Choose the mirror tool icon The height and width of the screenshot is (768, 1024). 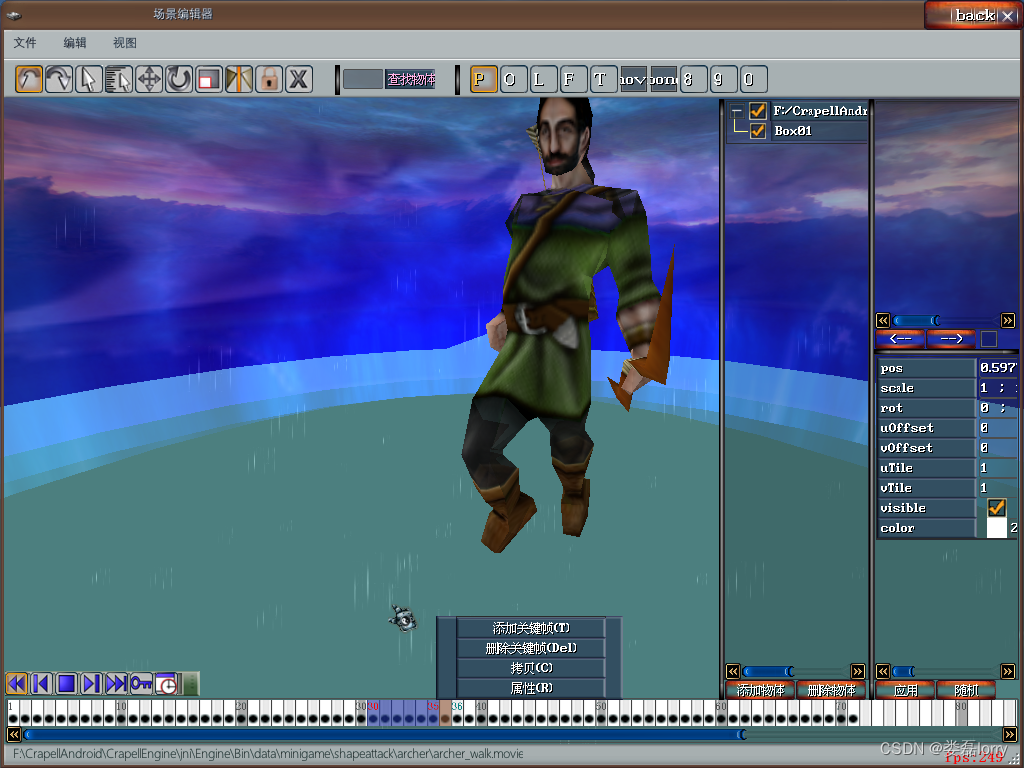coord(239,80)
